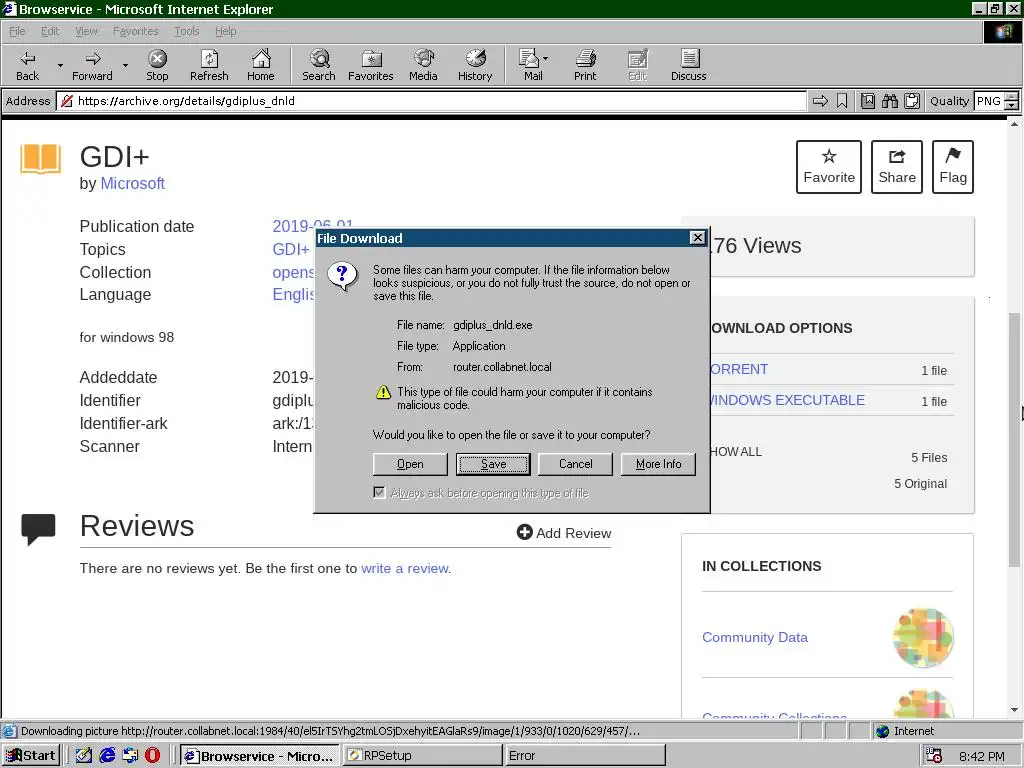Cancel the File Download dialog
Viewport: 1024px width, 768px height.
[x=575, y=464]
